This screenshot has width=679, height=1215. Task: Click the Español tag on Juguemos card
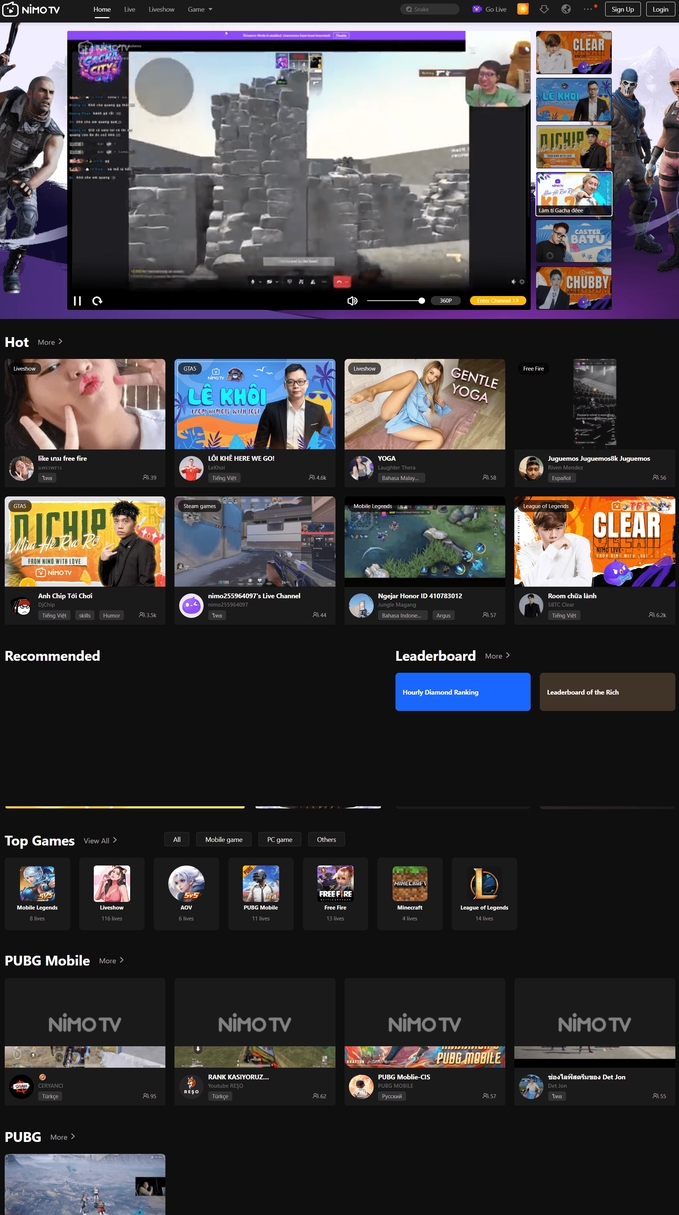coord(563,478)
